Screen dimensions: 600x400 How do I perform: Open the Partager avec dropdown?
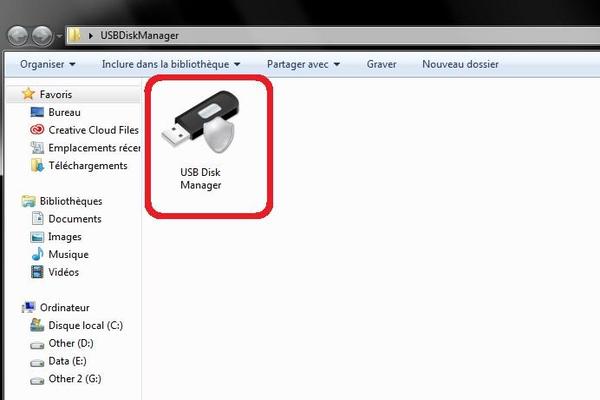303,65
